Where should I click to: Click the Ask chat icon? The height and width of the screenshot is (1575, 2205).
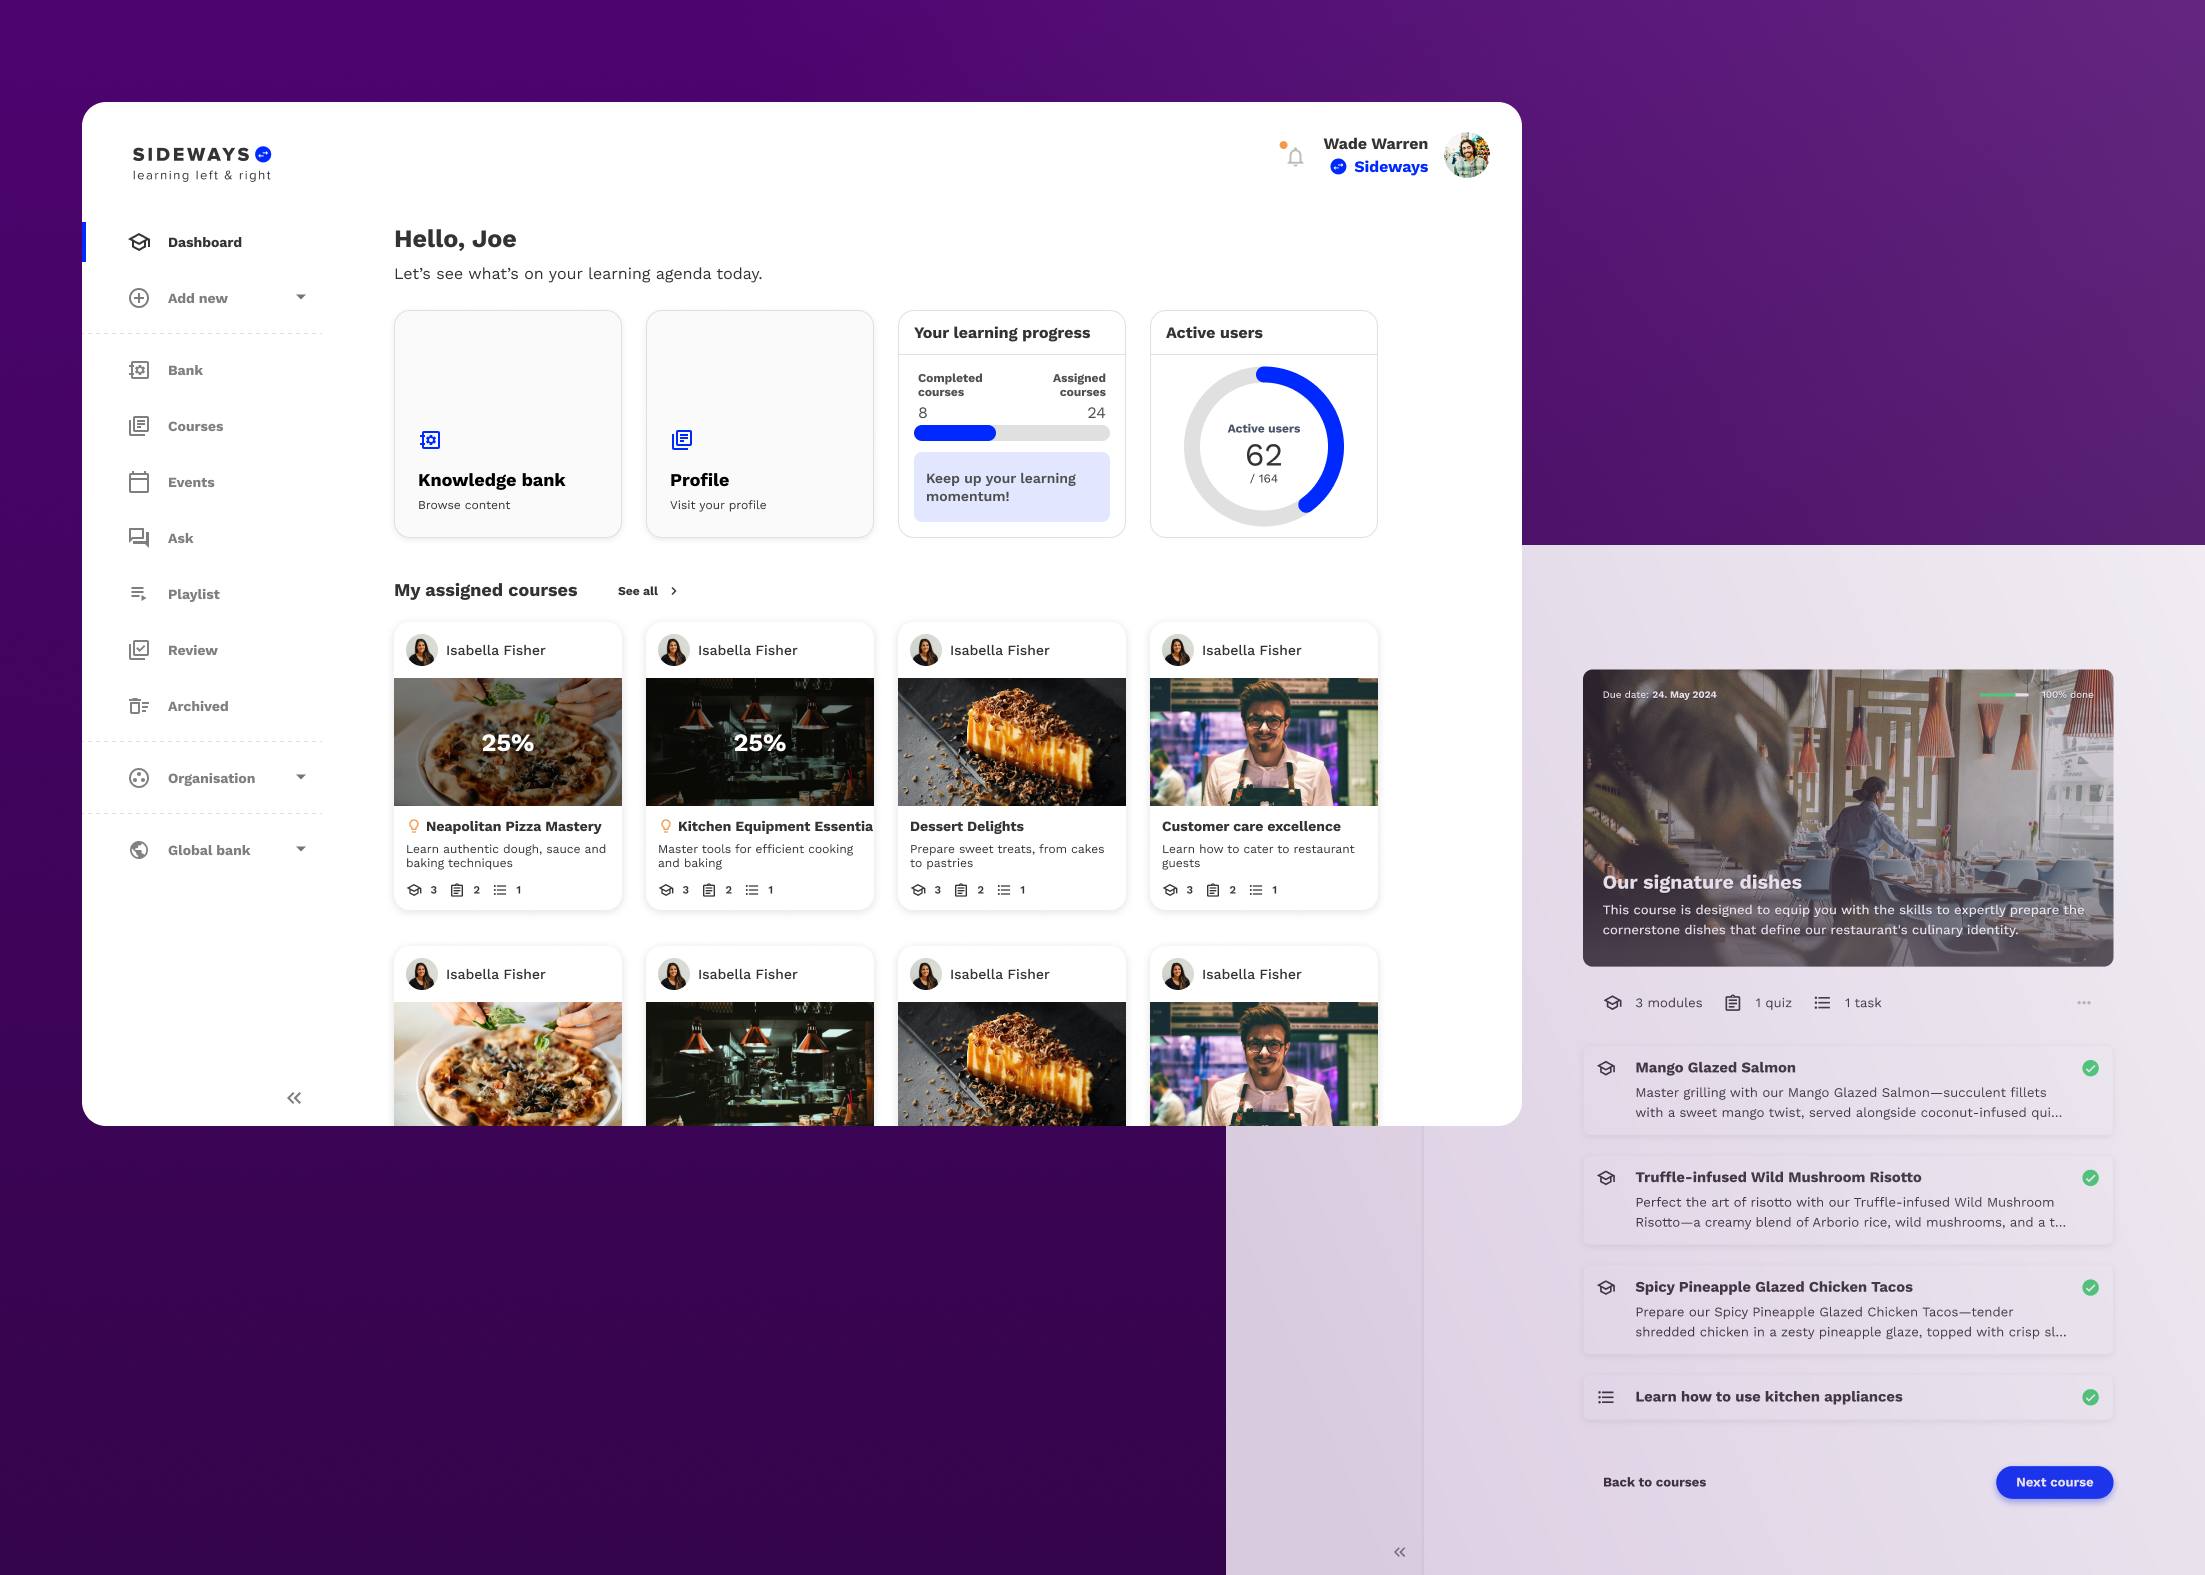click(x=139, y=538)
